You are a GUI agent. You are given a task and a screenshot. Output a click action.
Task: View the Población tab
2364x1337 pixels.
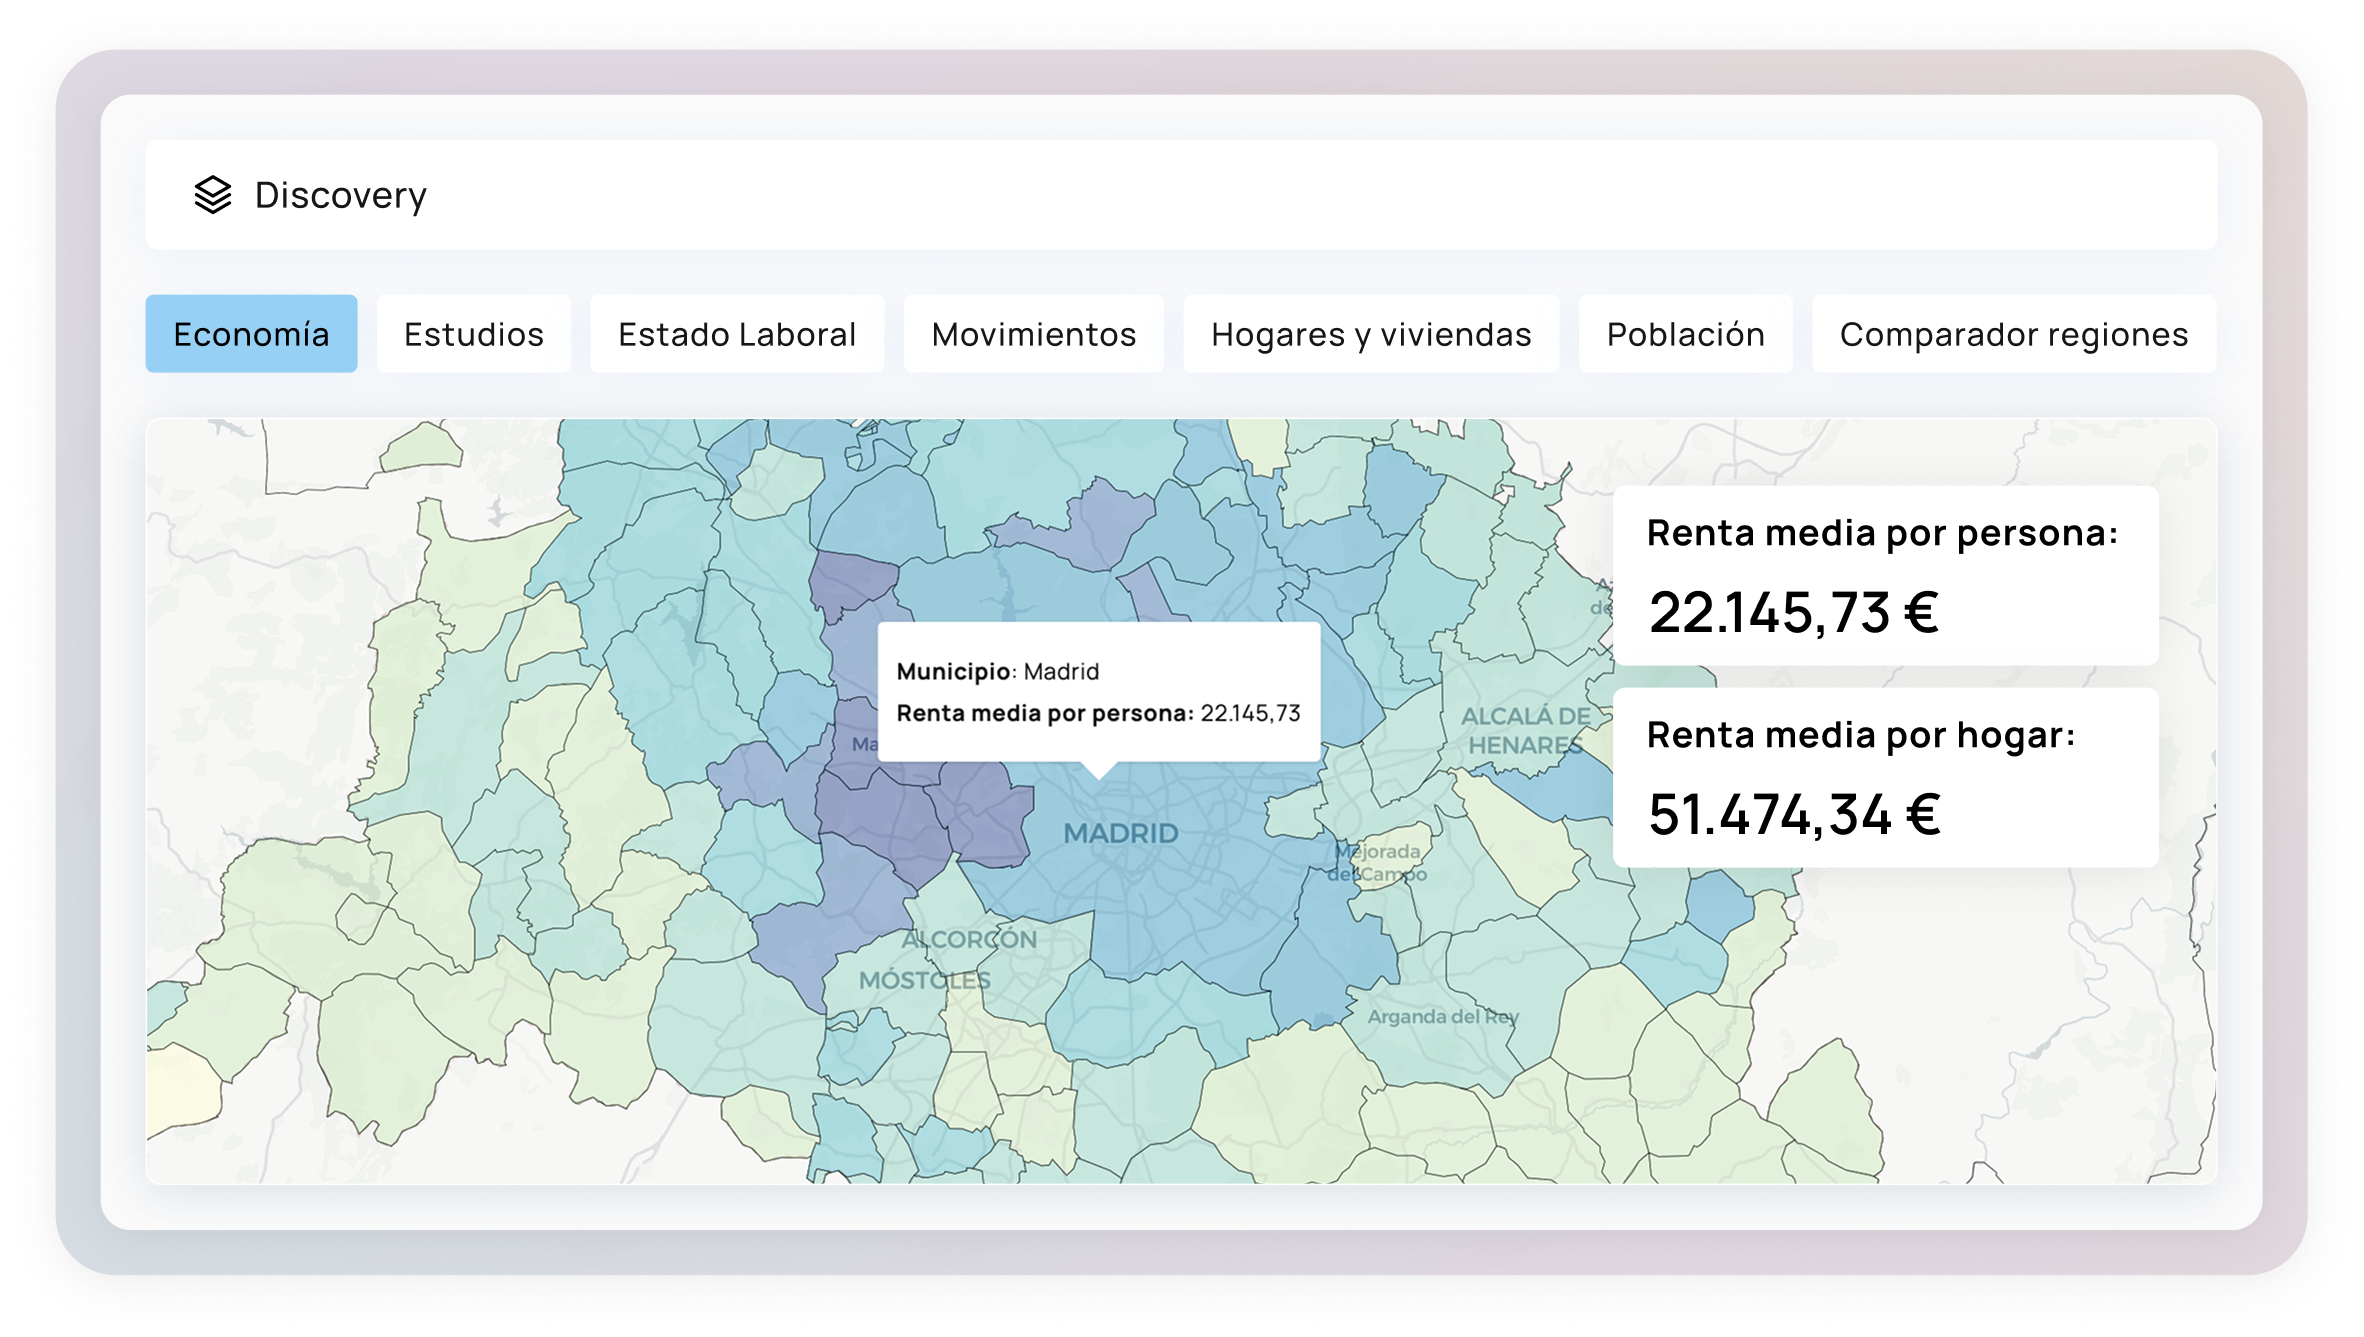(1684, 334)
